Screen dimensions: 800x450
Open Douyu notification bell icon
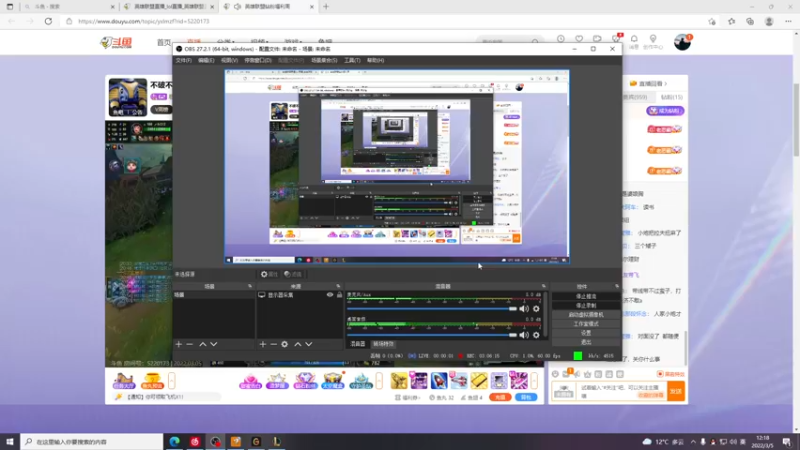(634, 39)
